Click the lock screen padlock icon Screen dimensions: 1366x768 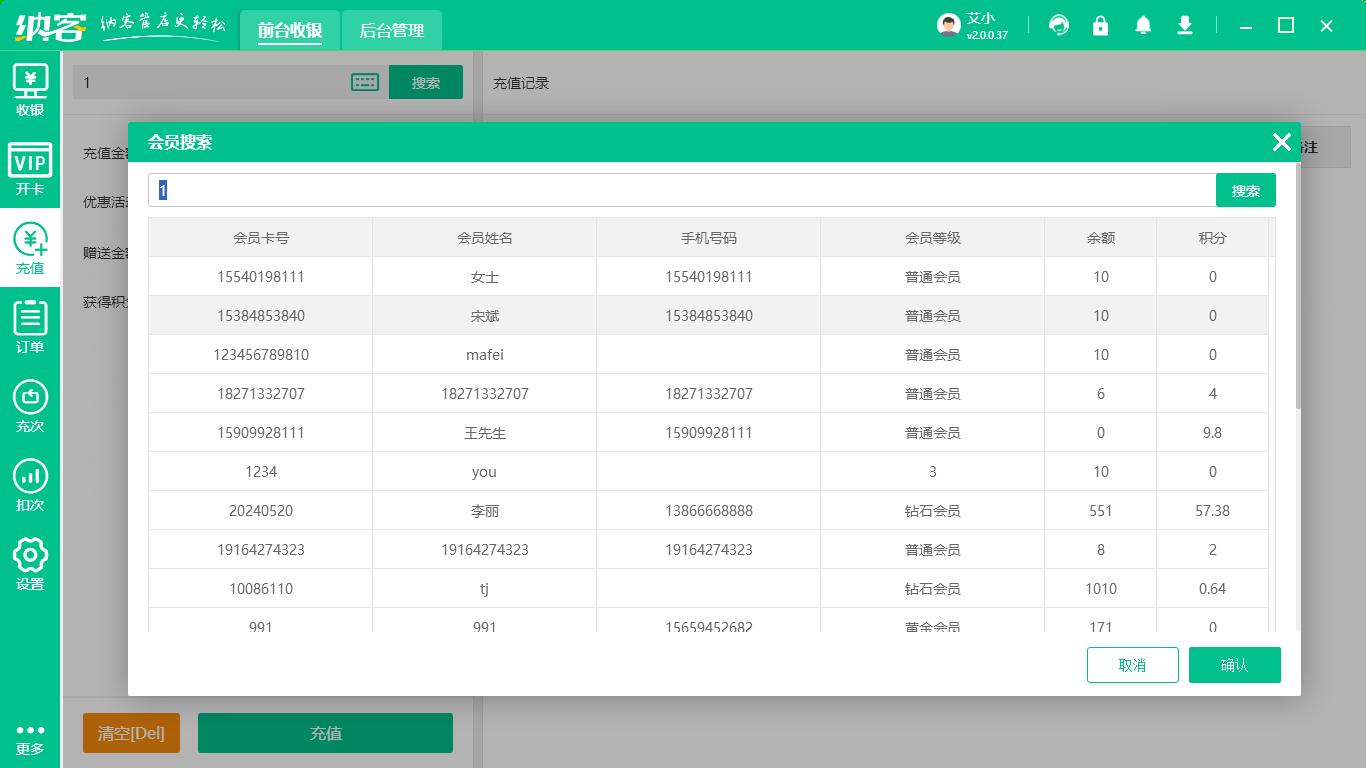coord(1101,26)
